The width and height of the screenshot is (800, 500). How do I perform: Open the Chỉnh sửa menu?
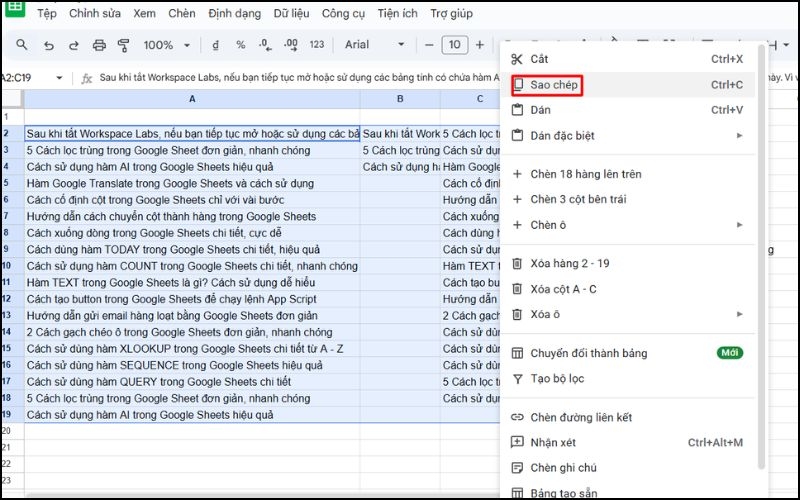tap(95, 14)
